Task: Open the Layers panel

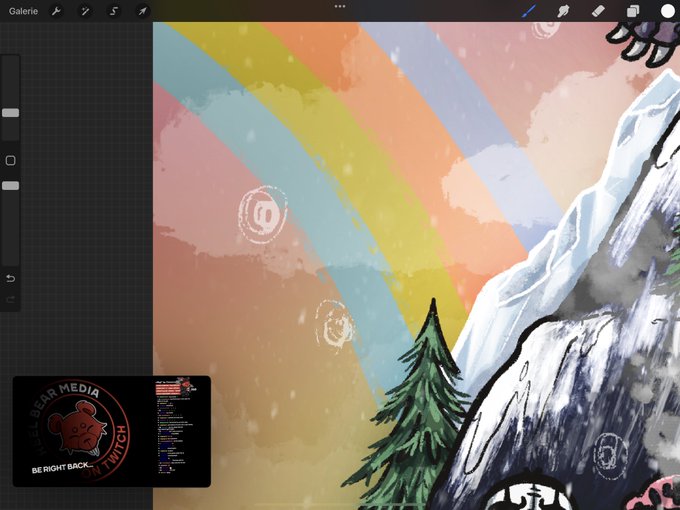Action: click(x=633, y=11)
